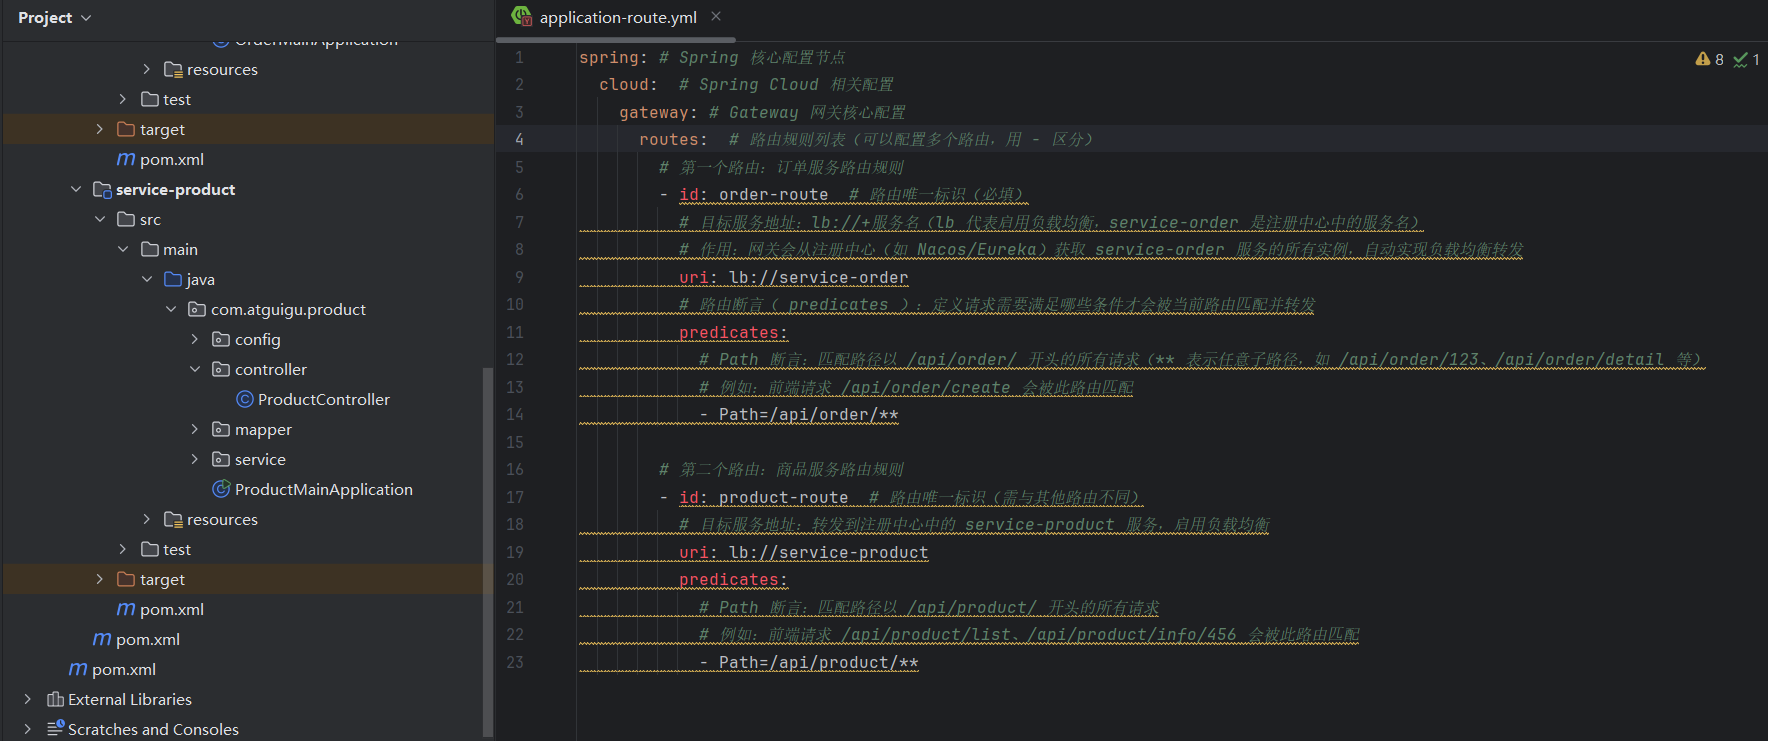Image resolution: width=1768 pixels, height=741 pixels.
Task: Click the service-product module folder icon
Action: [x=102, y=189]
